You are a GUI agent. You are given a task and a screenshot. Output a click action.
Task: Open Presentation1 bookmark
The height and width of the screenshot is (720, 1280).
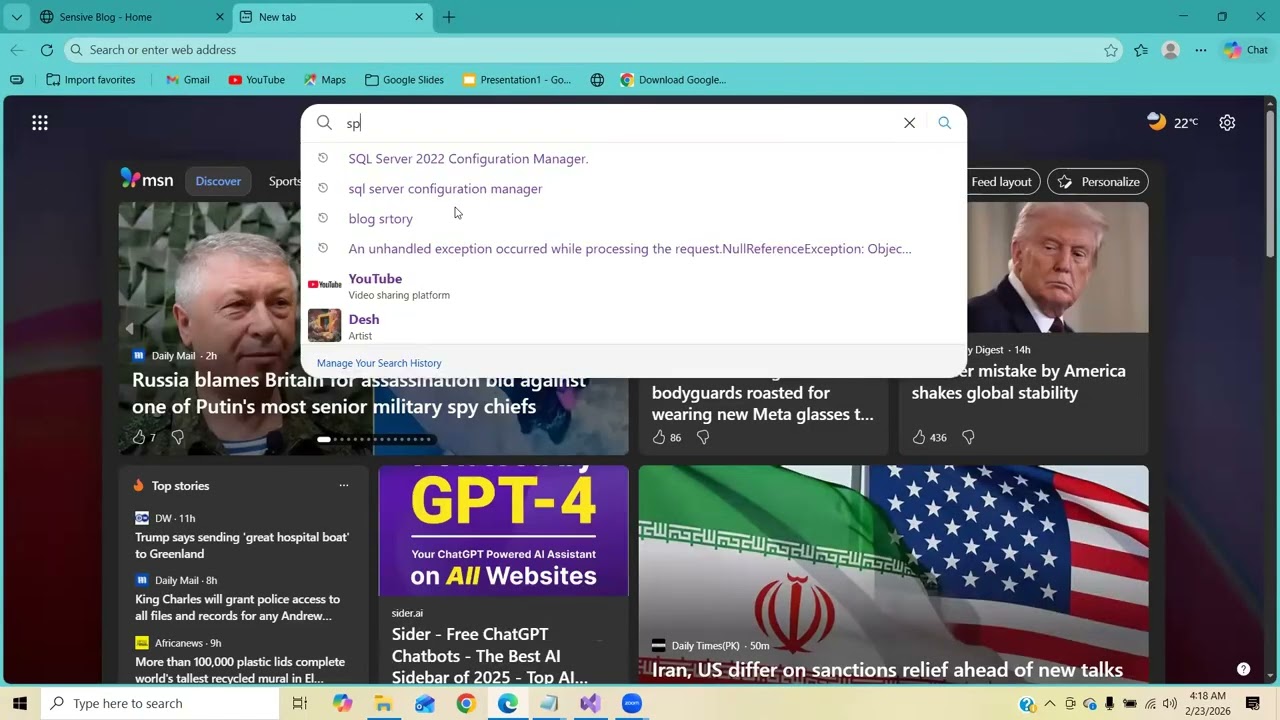tap(517, 80)
